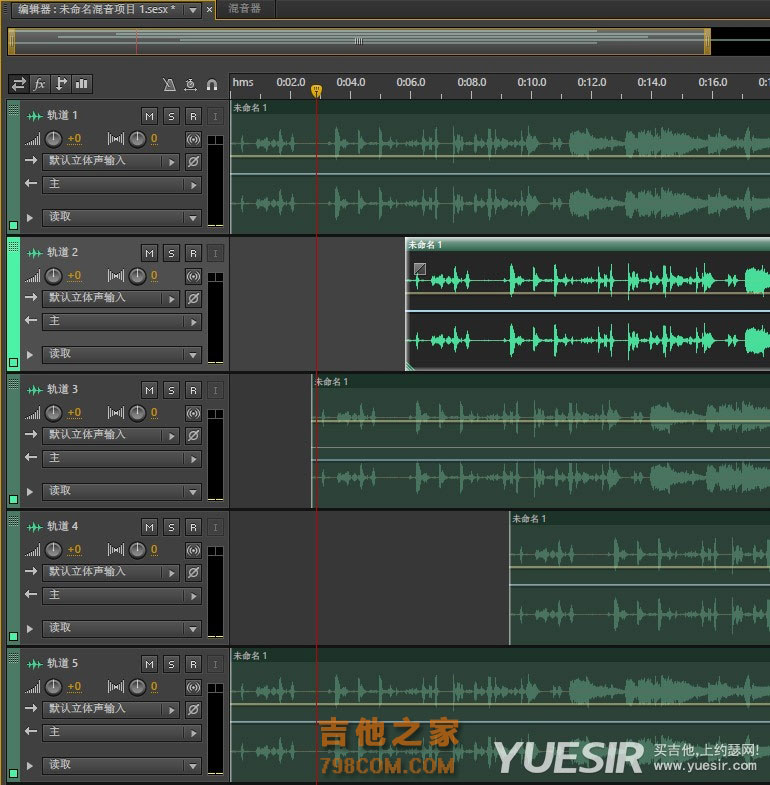Open 轨道 3 默认立体声输入 input dropdown
The height and width of the screenshot is (785, 770).
coord(111,435)
